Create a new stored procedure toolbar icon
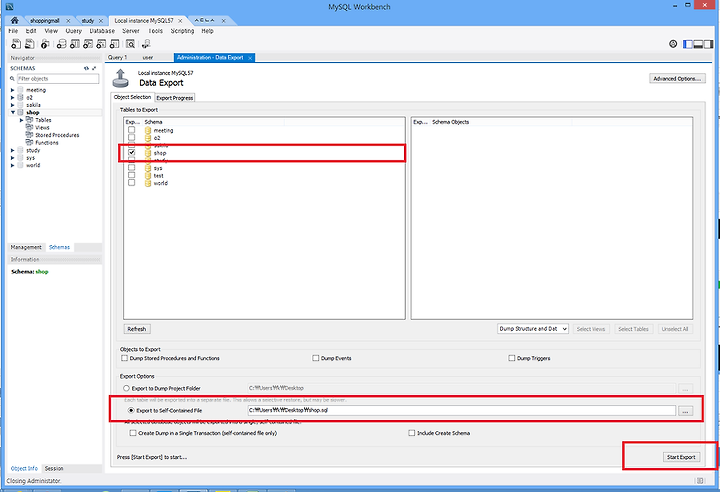 tap(101, 44)
